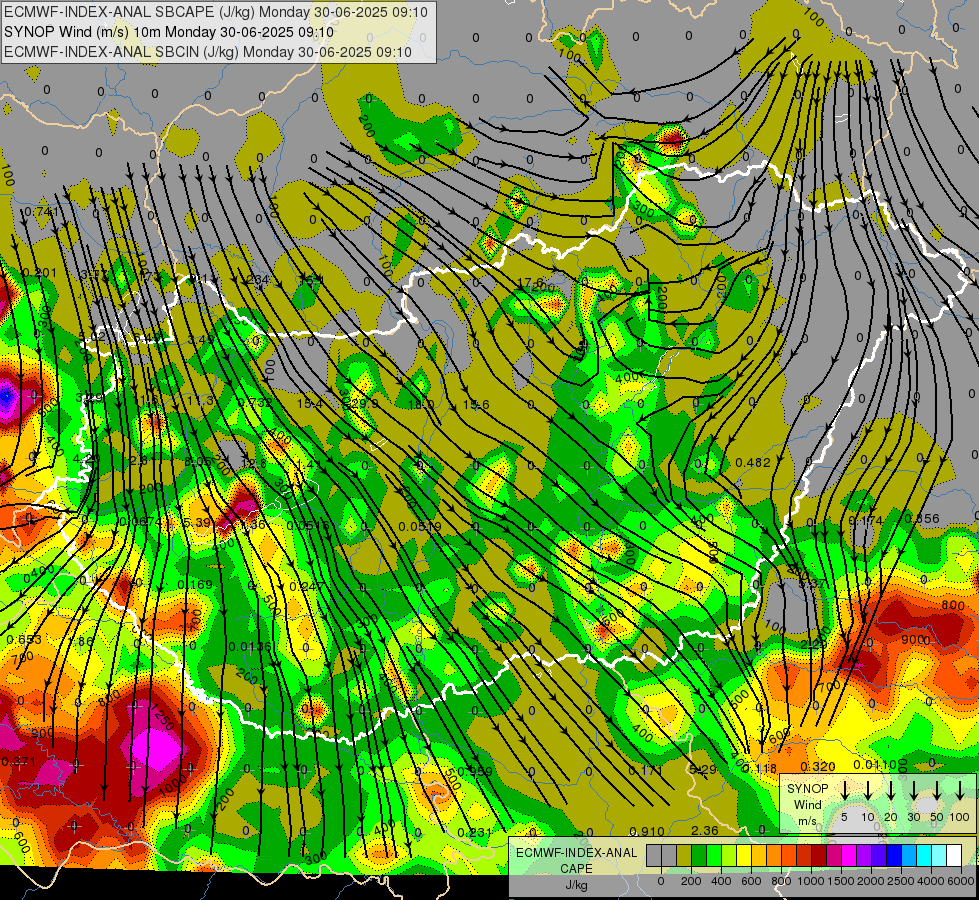Click the '0.371' value on the map
This screenshot has width=979, height=900.
18,761
